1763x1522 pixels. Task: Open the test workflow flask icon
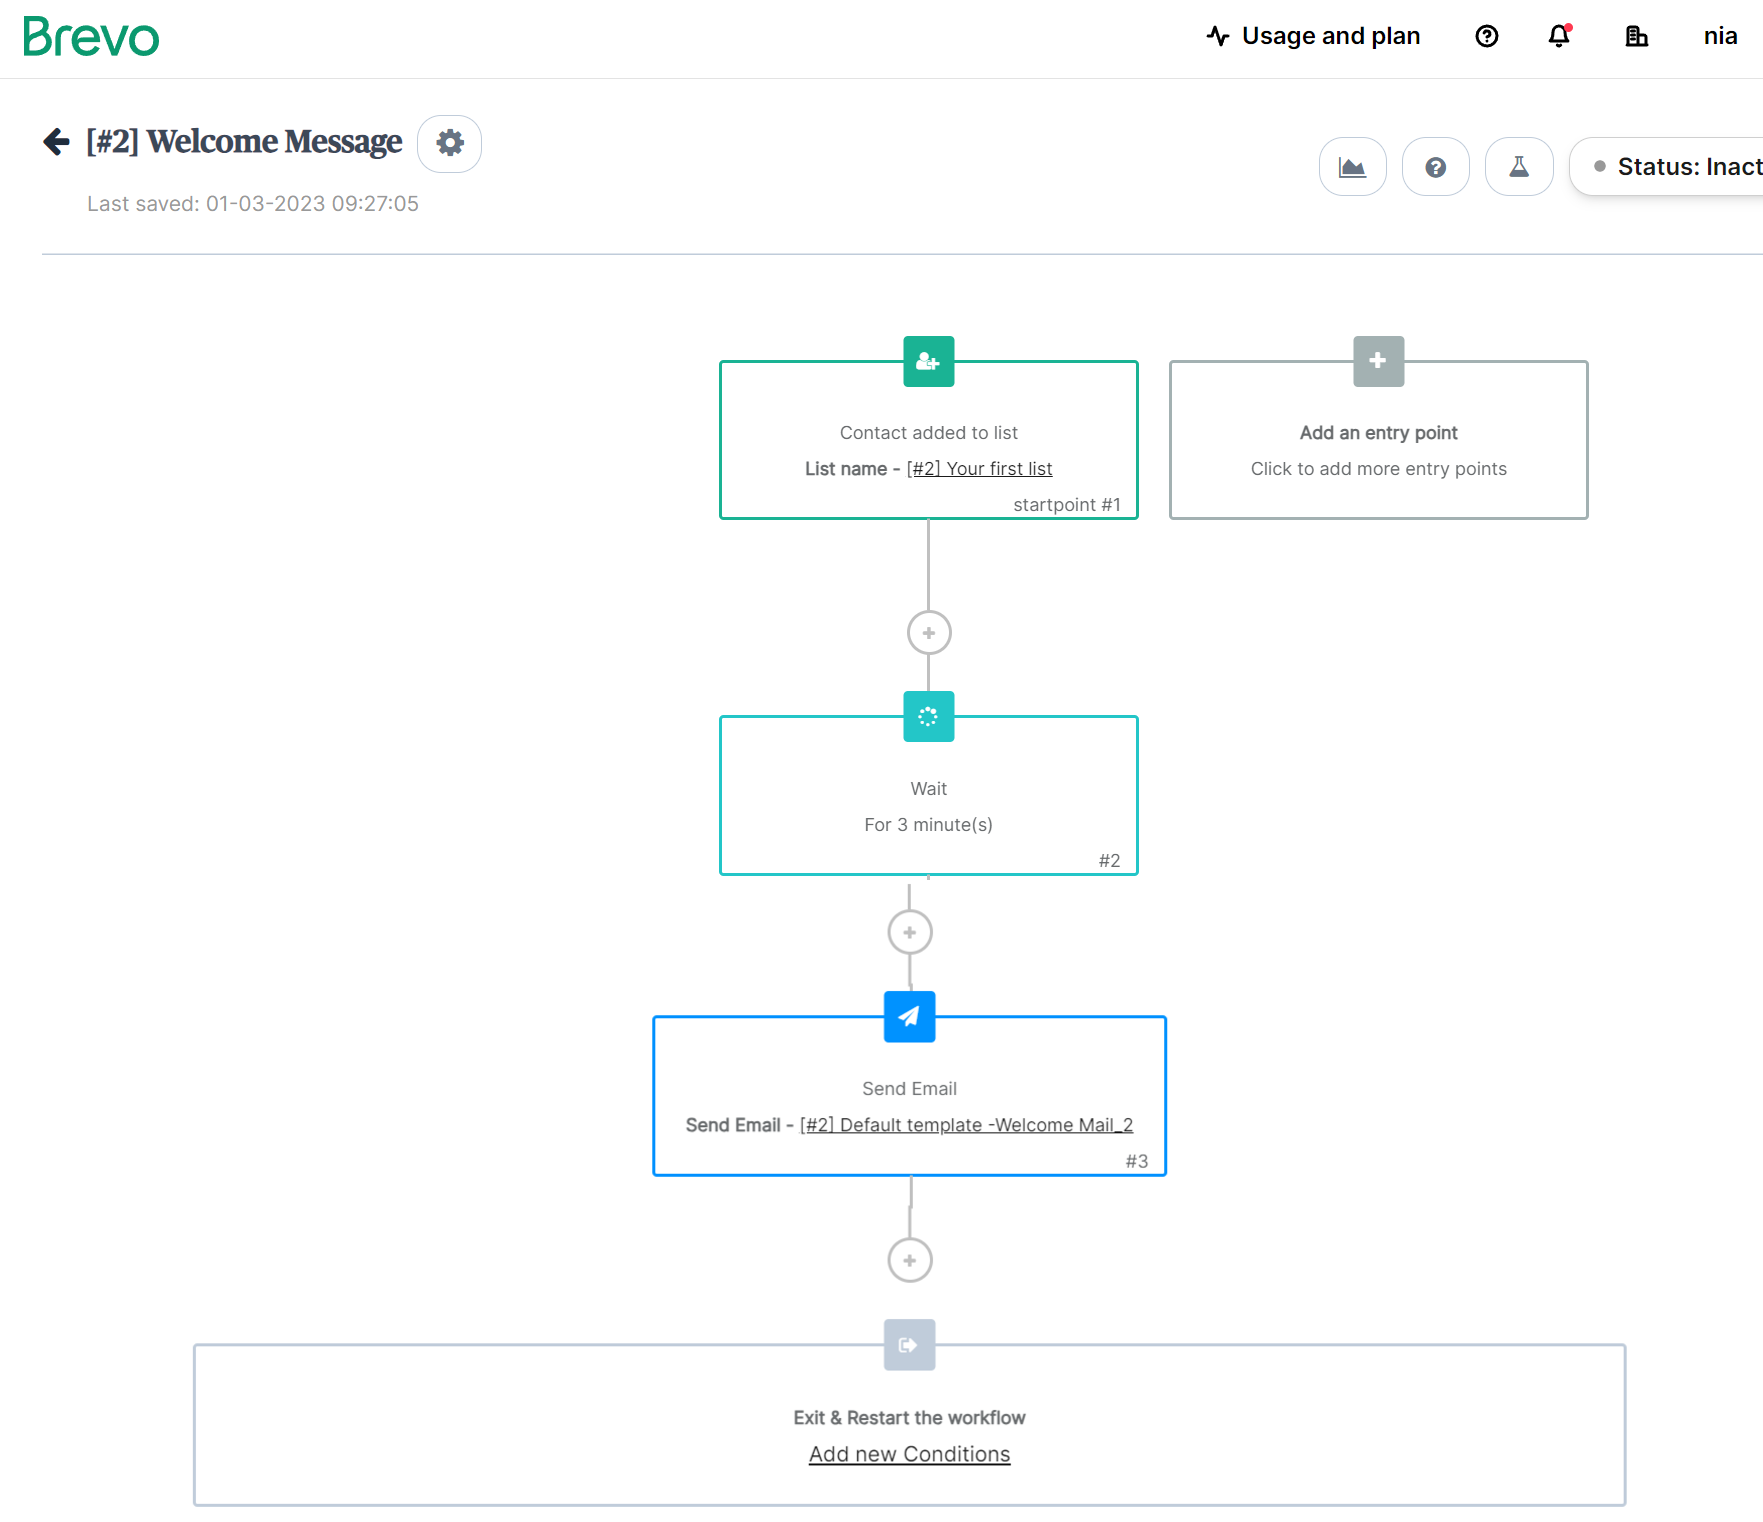tap(1518, 167)
